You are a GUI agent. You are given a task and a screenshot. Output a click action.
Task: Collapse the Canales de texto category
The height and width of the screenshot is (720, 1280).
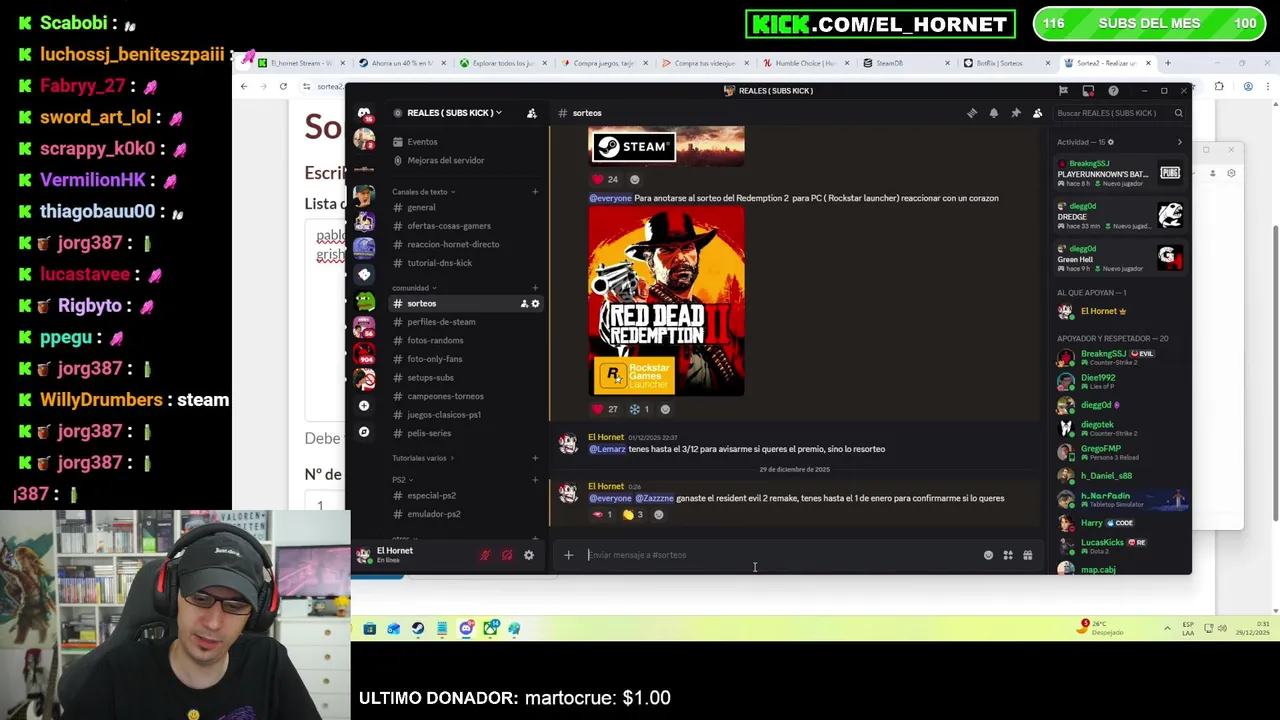click(x=422, y=192)
